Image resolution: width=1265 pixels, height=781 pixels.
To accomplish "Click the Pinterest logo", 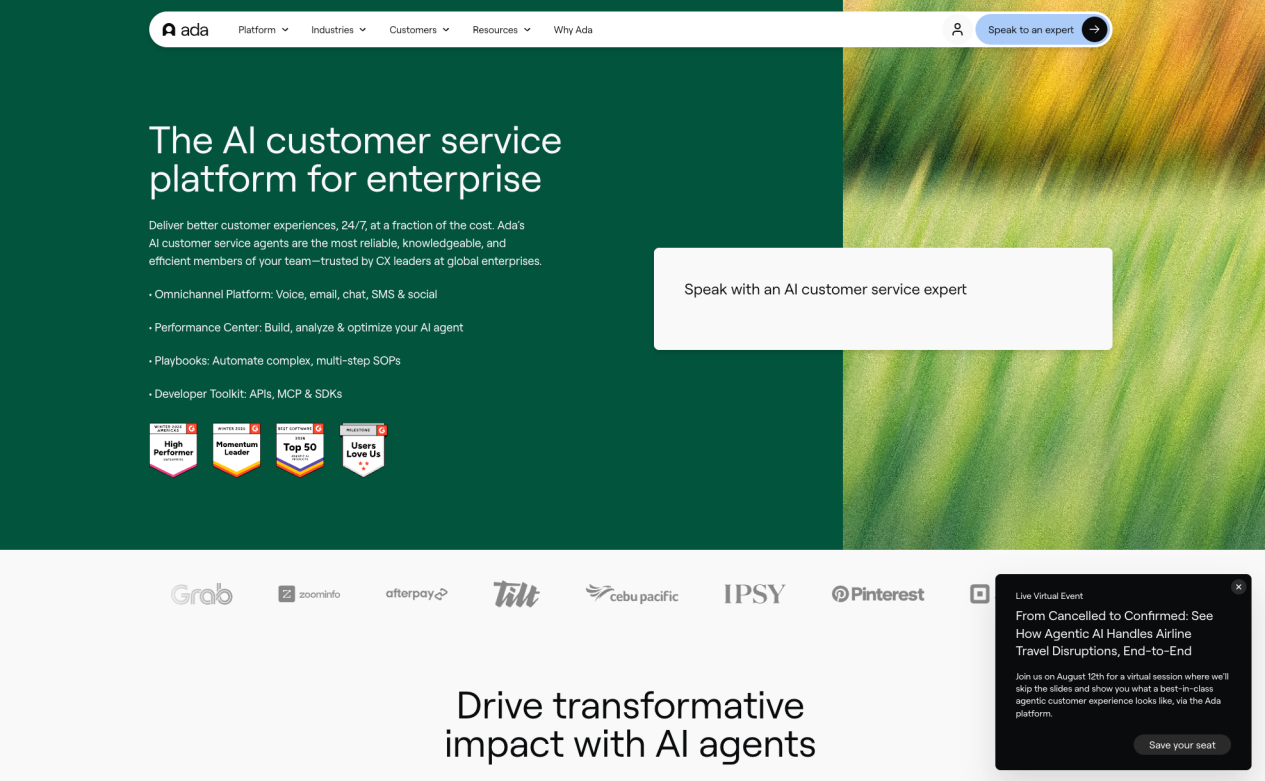I will [x=878, y=594].
